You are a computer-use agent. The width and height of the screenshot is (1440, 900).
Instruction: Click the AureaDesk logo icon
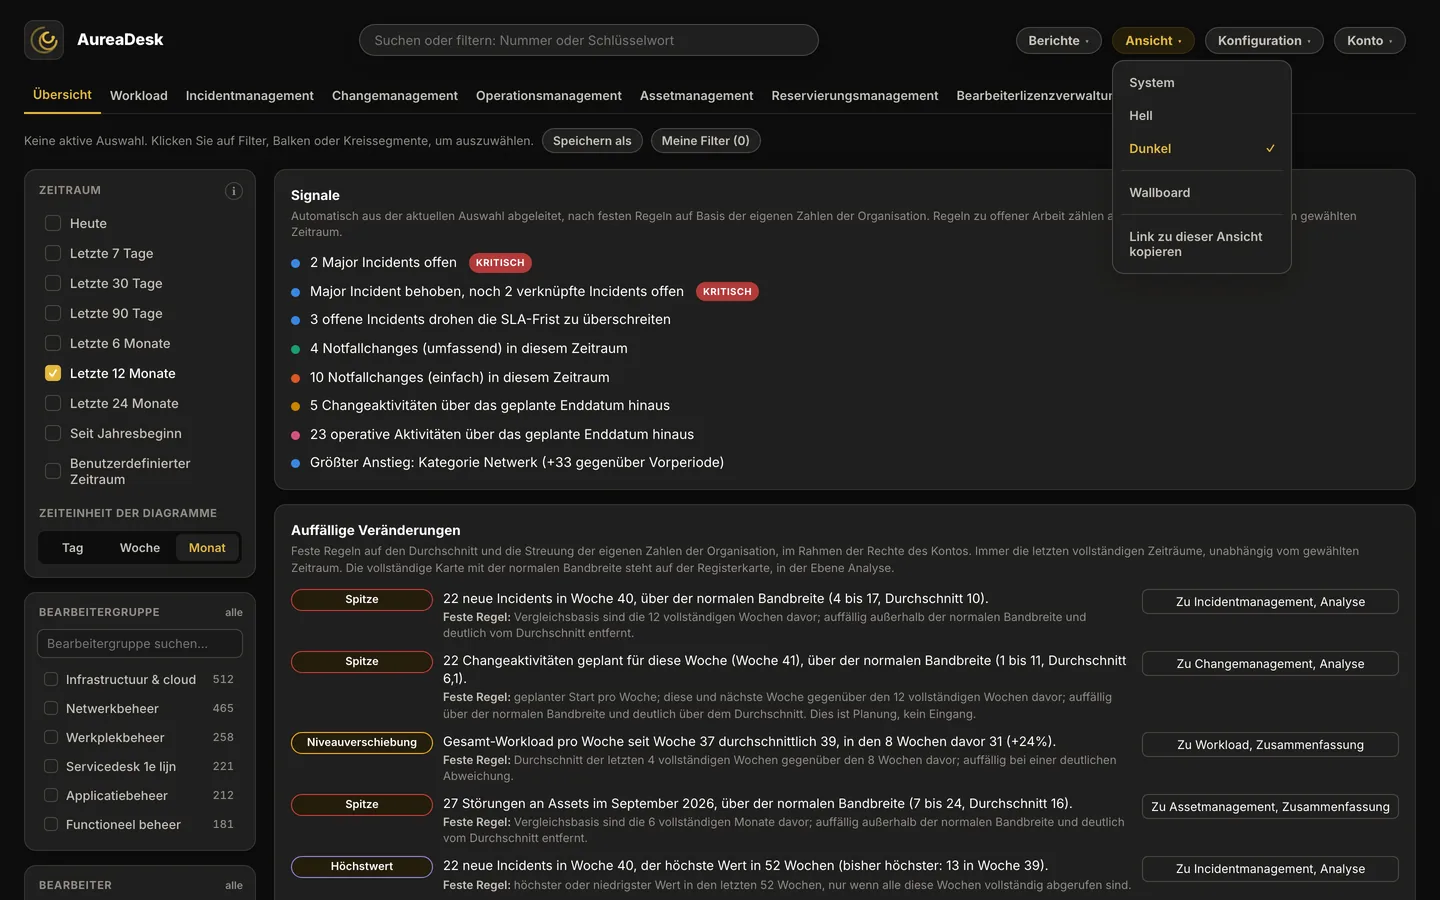44,40
